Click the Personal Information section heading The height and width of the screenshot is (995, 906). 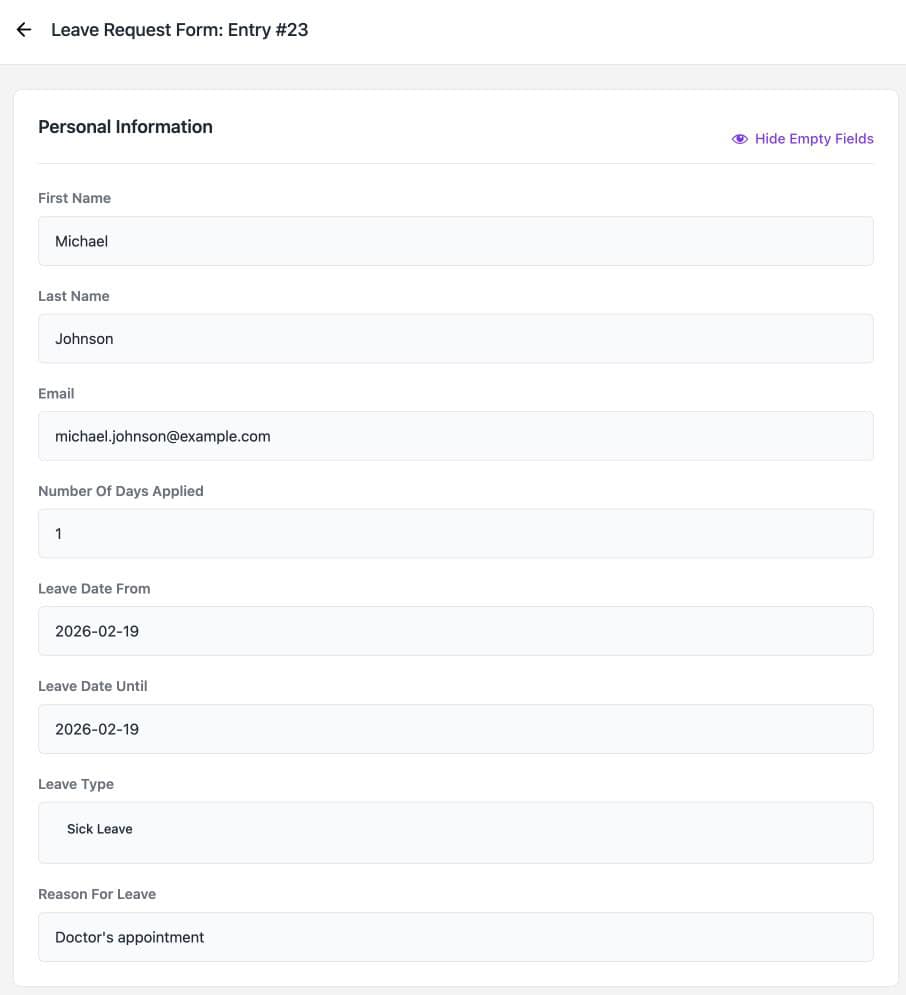[126, 127]
